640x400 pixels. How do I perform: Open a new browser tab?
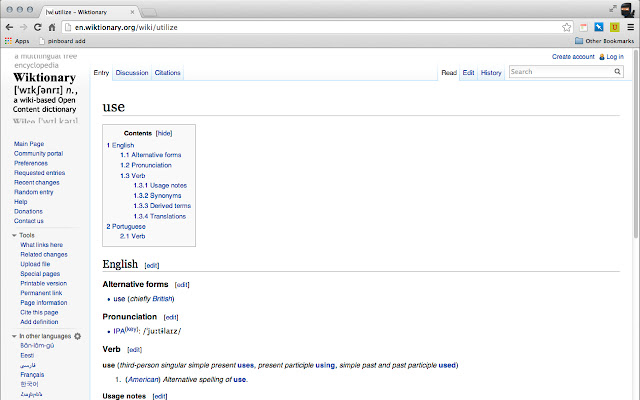[x=149, y=13]
